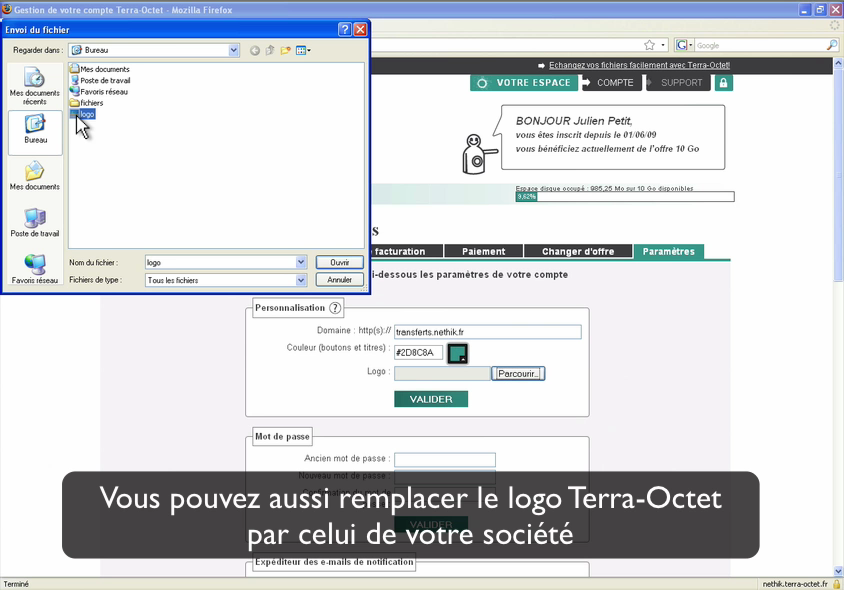844x590 pixels.
Task: Select Poste de travail in the file list
Action: (101, 80)
